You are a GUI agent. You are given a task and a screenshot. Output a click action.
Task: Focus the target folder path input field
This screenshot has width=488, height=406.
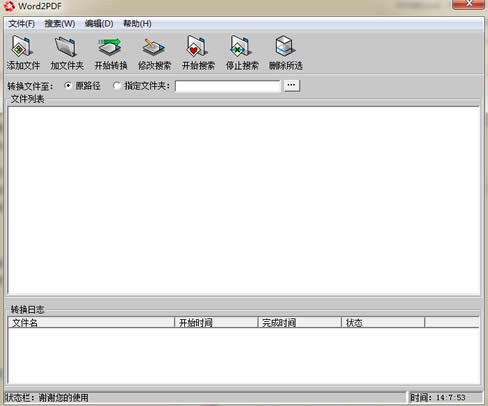coord(228,86)
